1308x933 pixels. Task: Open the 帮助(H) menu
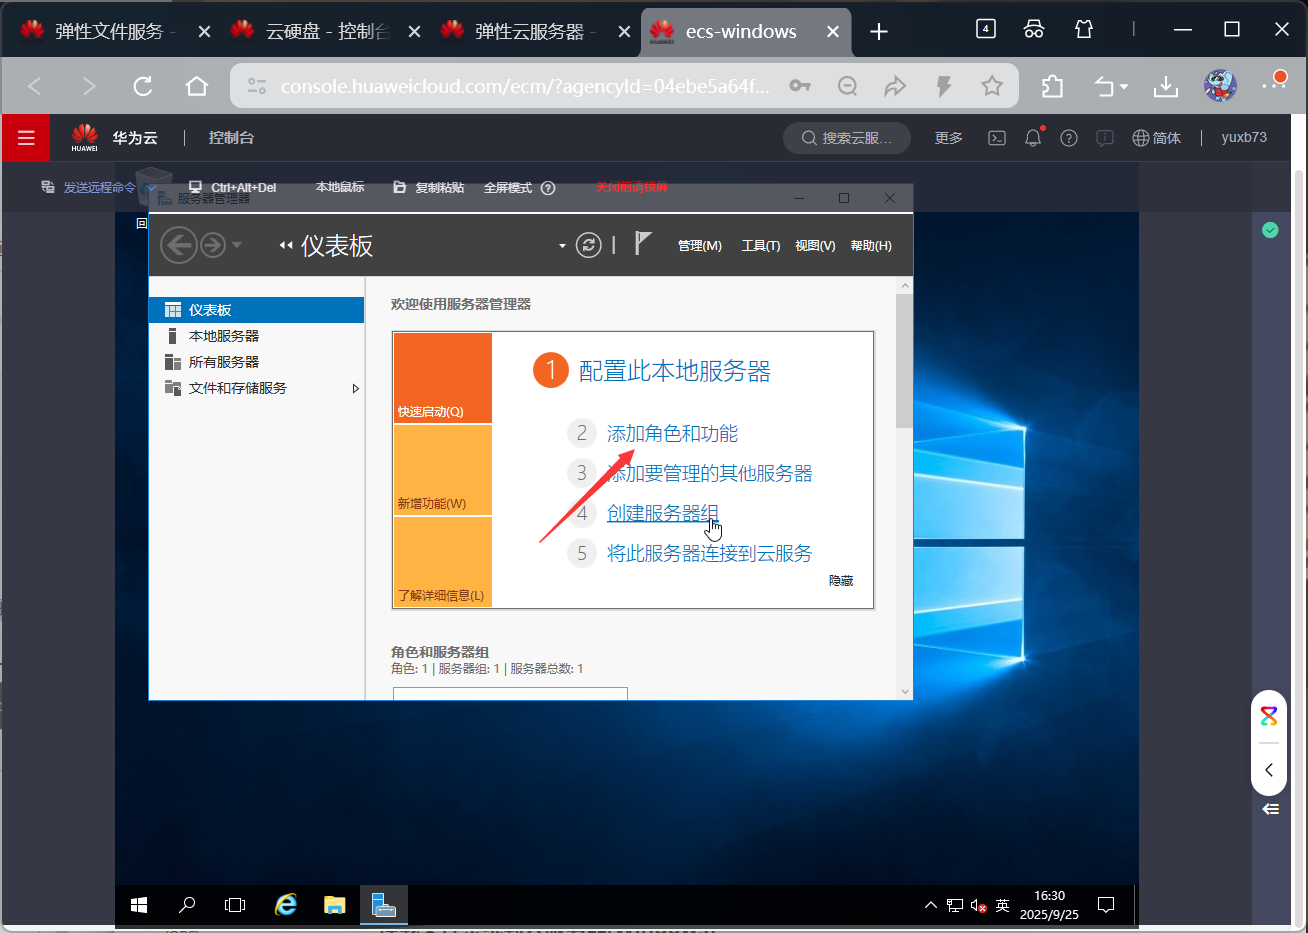pyautogui.click(x=871, y=246)
